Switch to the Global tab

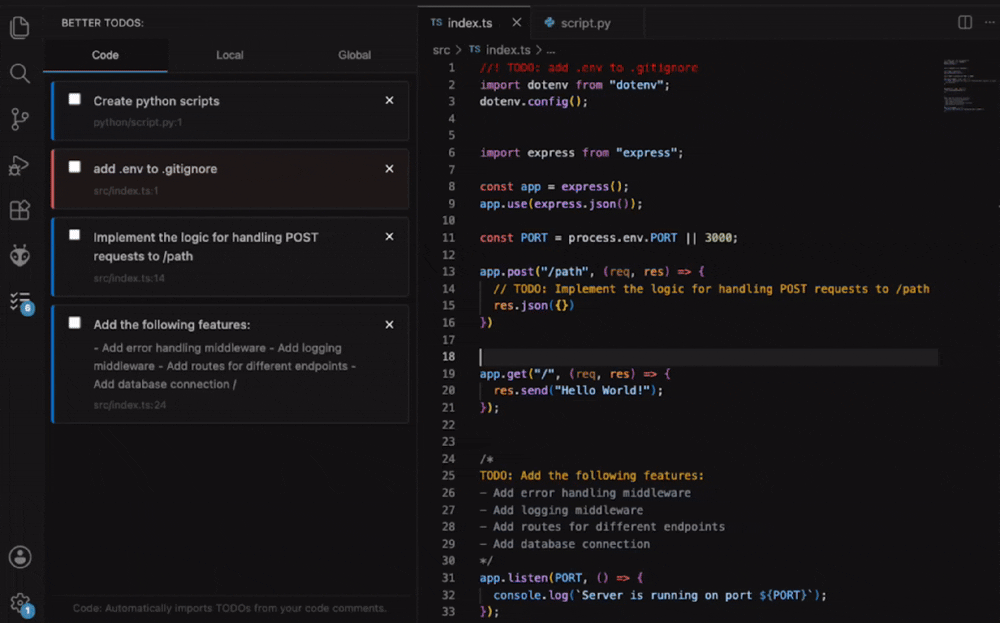click(x=354, y=55)
